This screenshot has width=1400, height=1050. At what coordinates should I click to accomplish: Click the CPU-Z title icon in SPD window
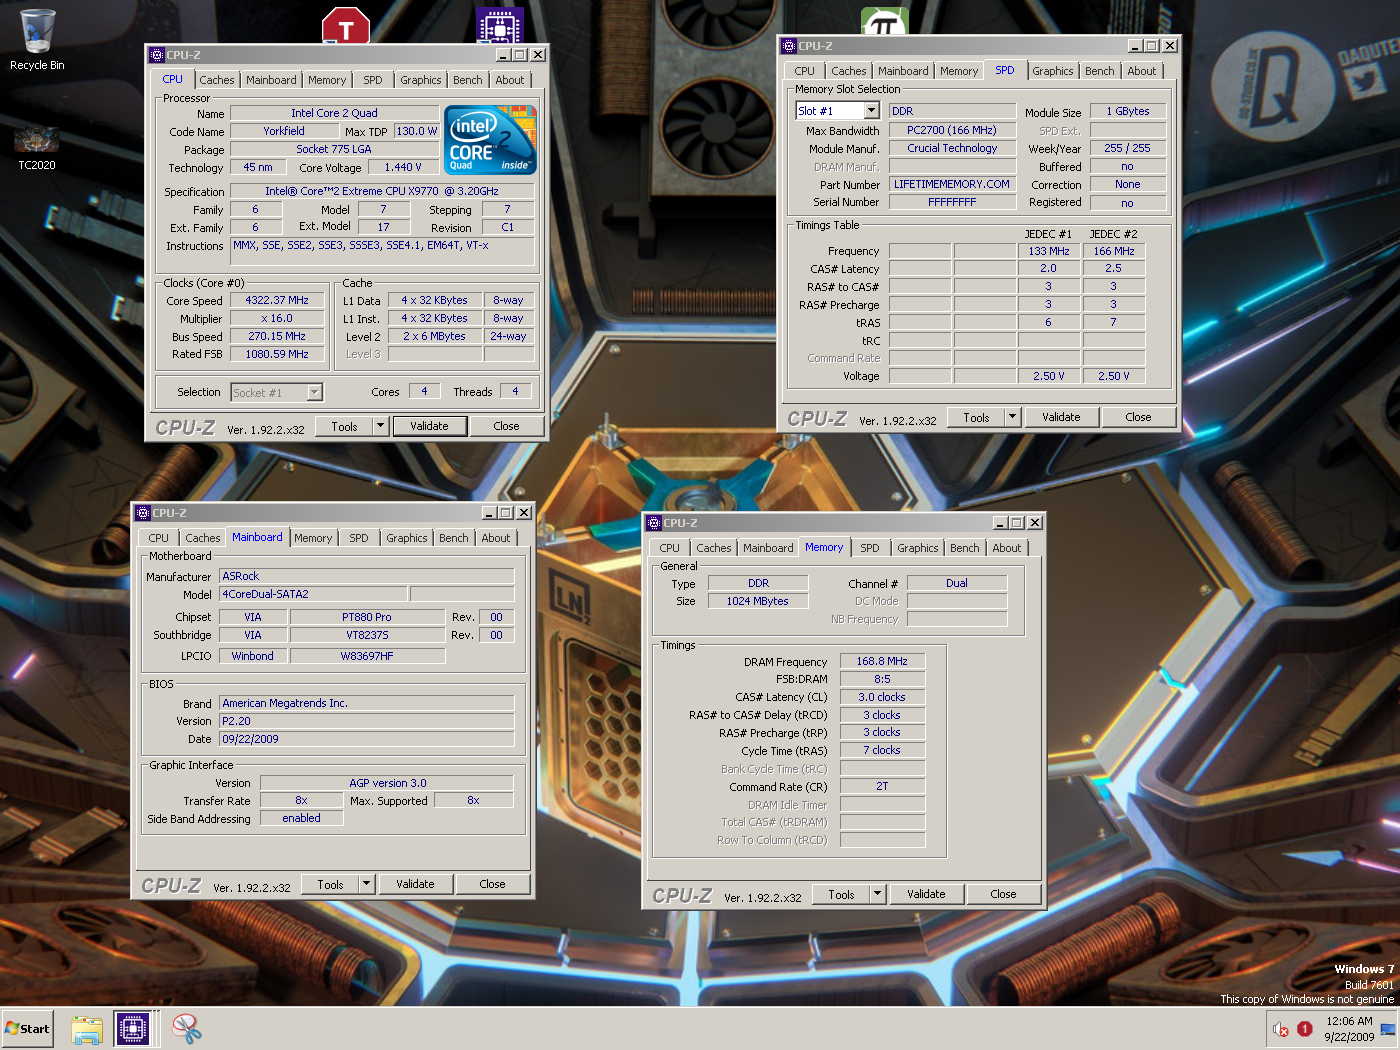789,46
